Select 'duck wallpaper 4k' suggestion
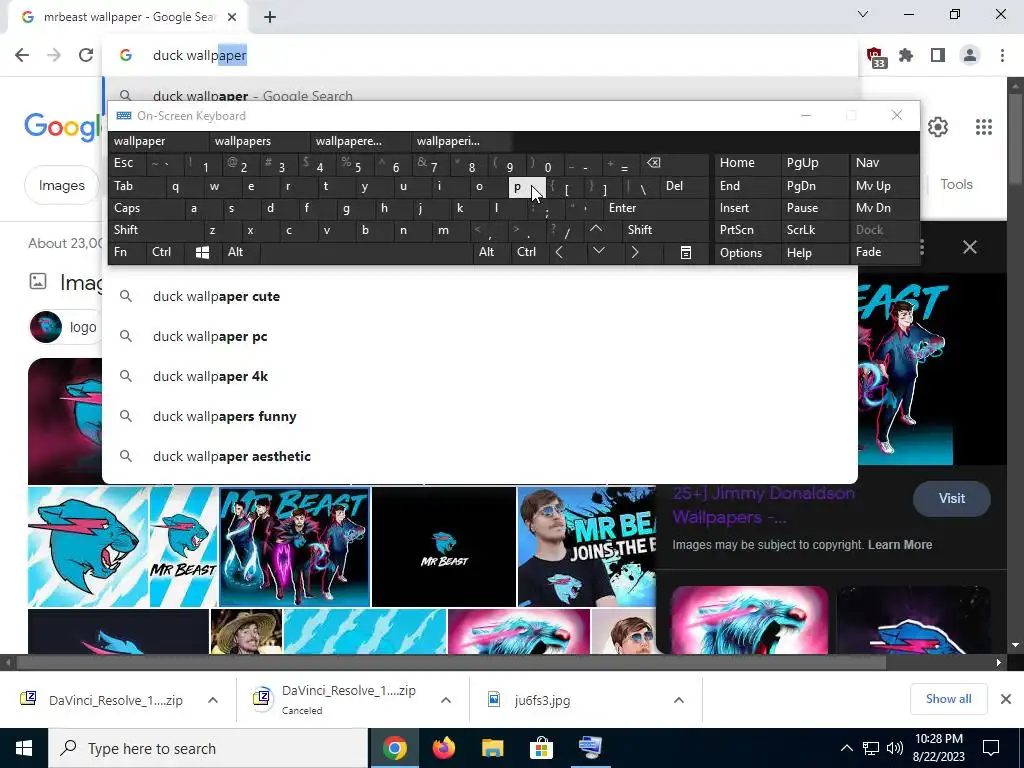 (480, 376)
